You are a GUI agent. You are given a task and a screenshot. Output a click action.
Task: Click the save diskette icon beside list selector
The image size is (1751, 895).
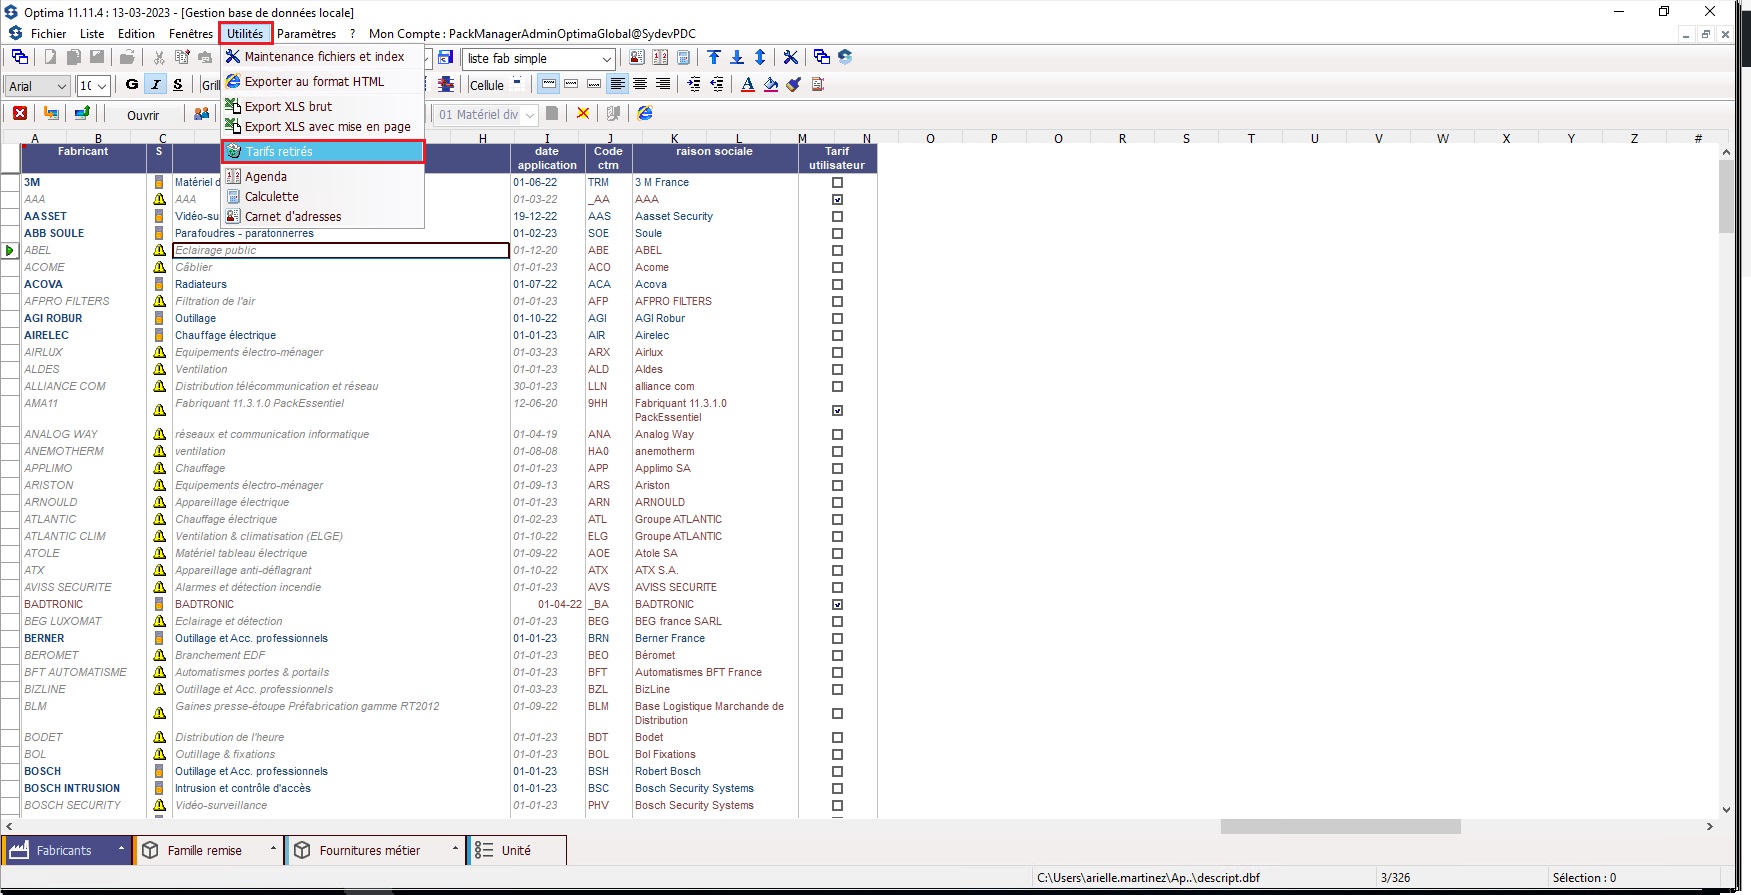(446, 58)
